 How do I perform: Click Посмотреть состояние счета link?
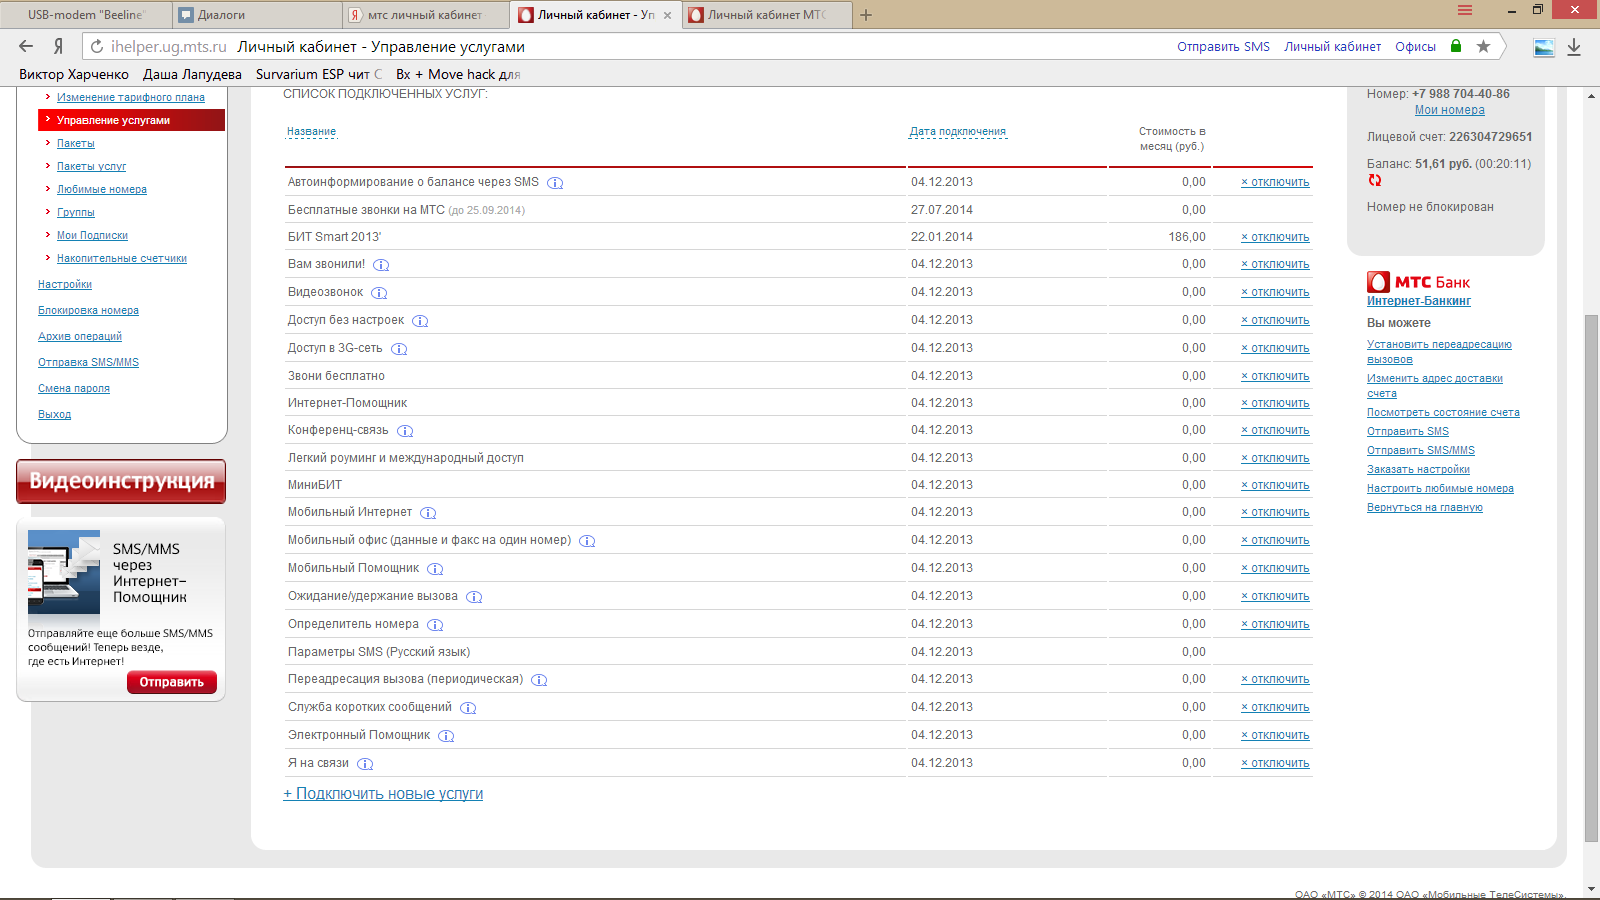pyautogui.click(x=1443, y=412)
